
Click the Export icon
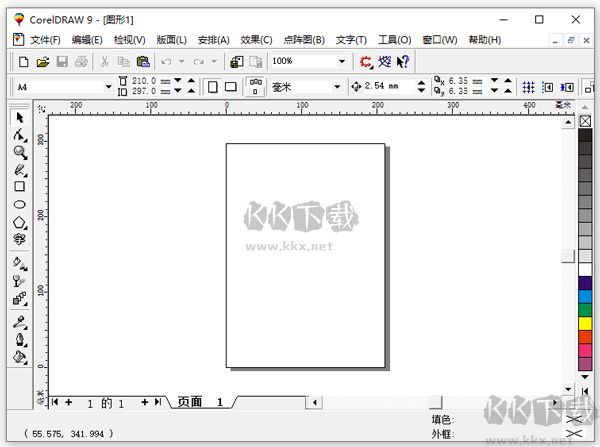pos(256,62)
